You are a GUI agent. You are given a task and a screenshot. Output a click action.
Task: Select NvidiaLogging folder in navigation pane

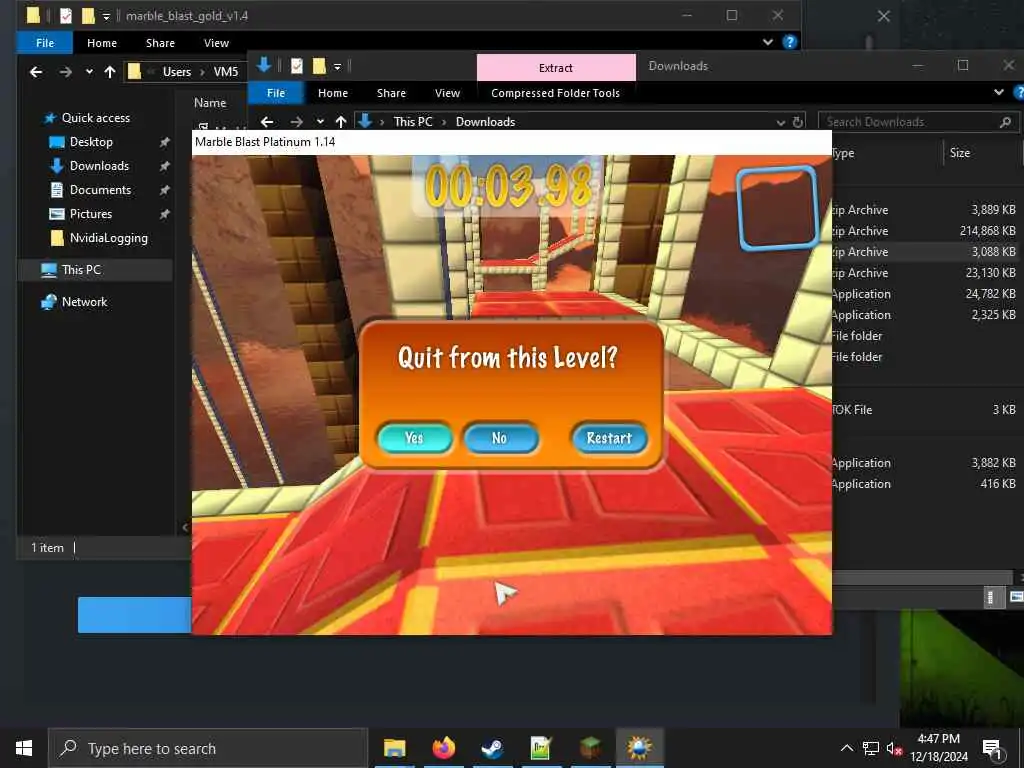tap(108, 238)
